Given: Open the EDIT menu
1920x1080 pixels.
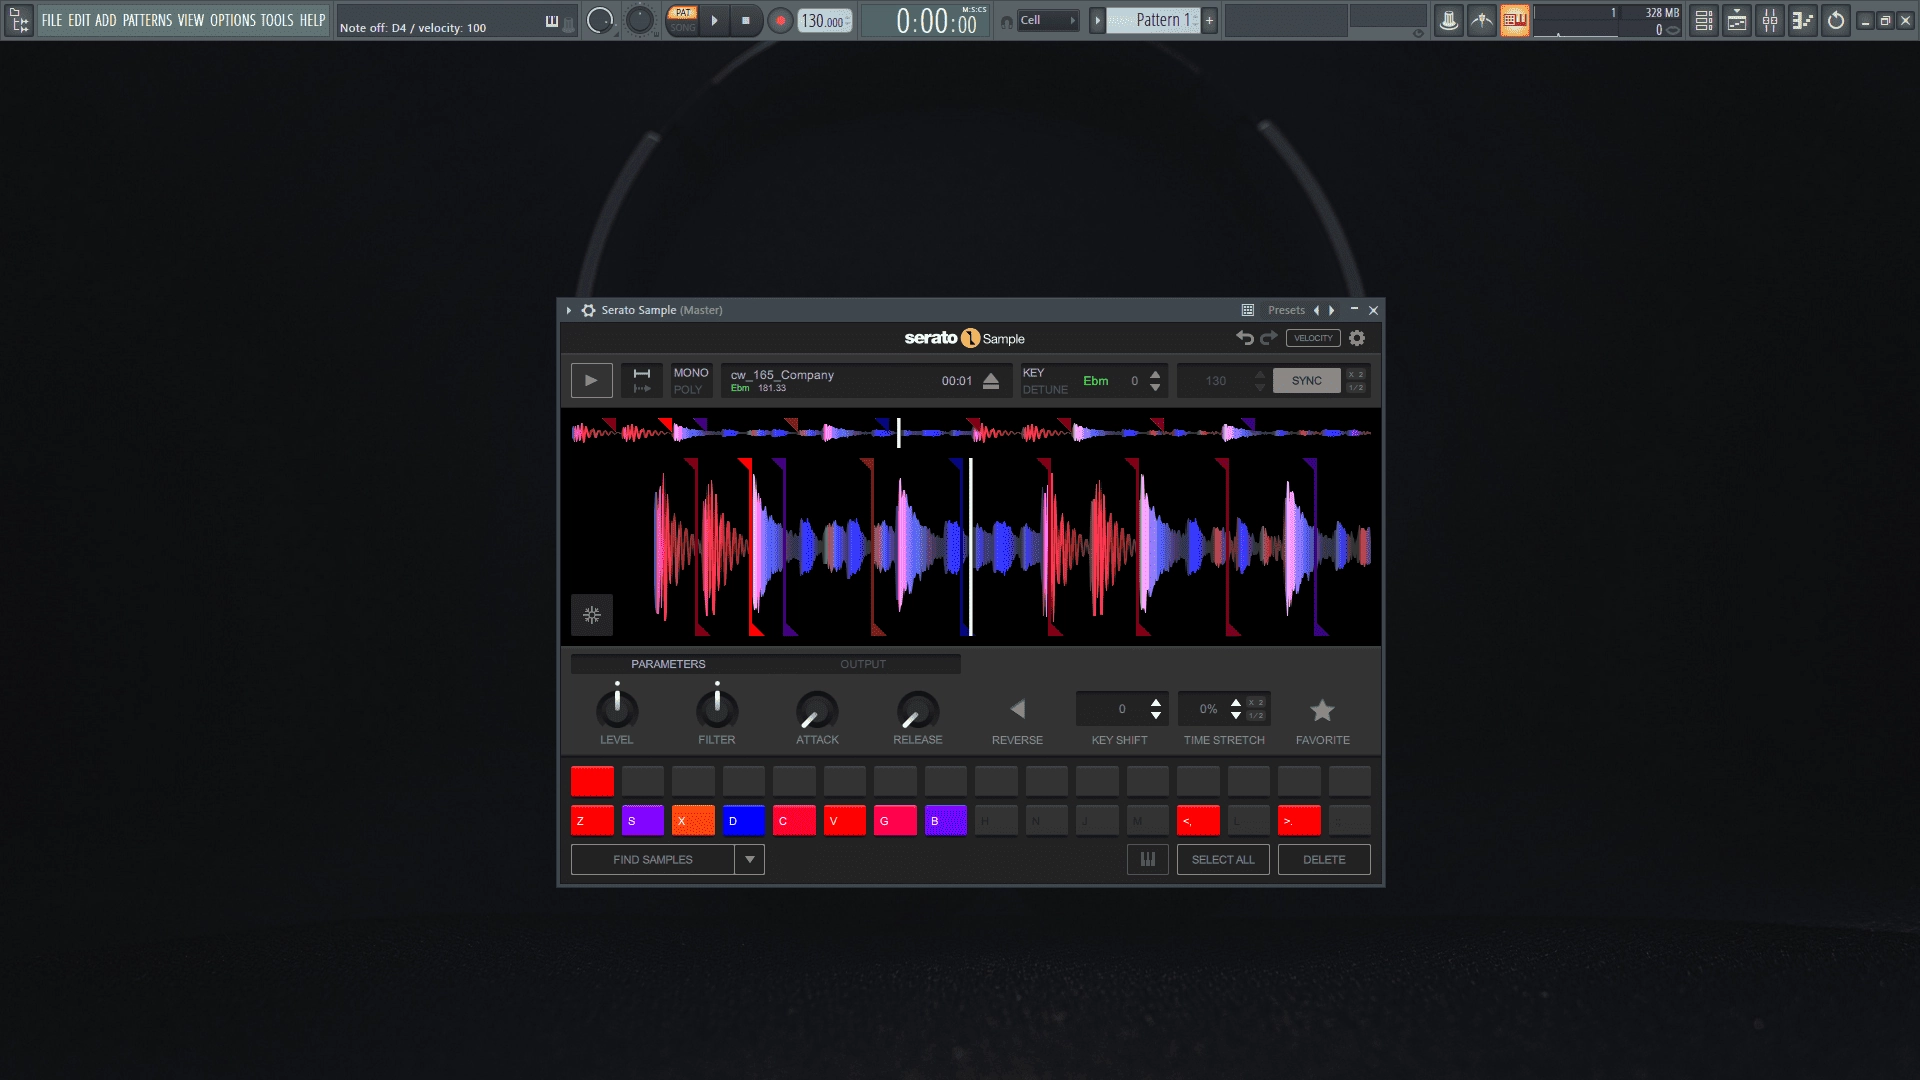Looking at the screenshot, I should (x=79, y=20).
